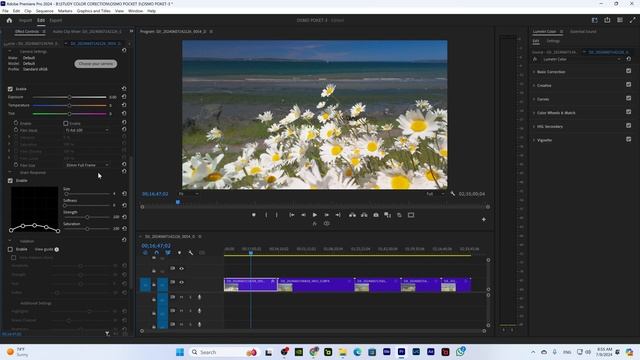Expand the Basic Correction section
This screenshot has width=640, height=360.
click(x=534, y=72)
